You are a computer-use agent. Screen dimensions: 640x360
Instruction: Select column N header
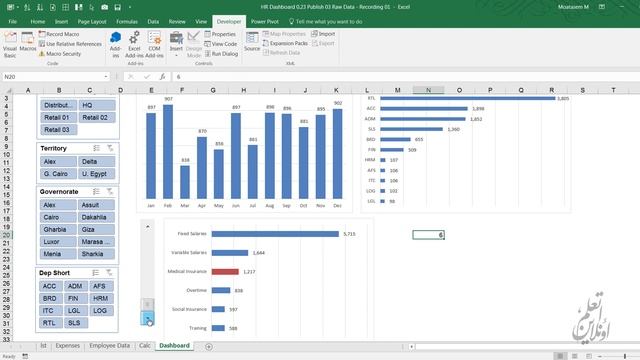point(428,90)
